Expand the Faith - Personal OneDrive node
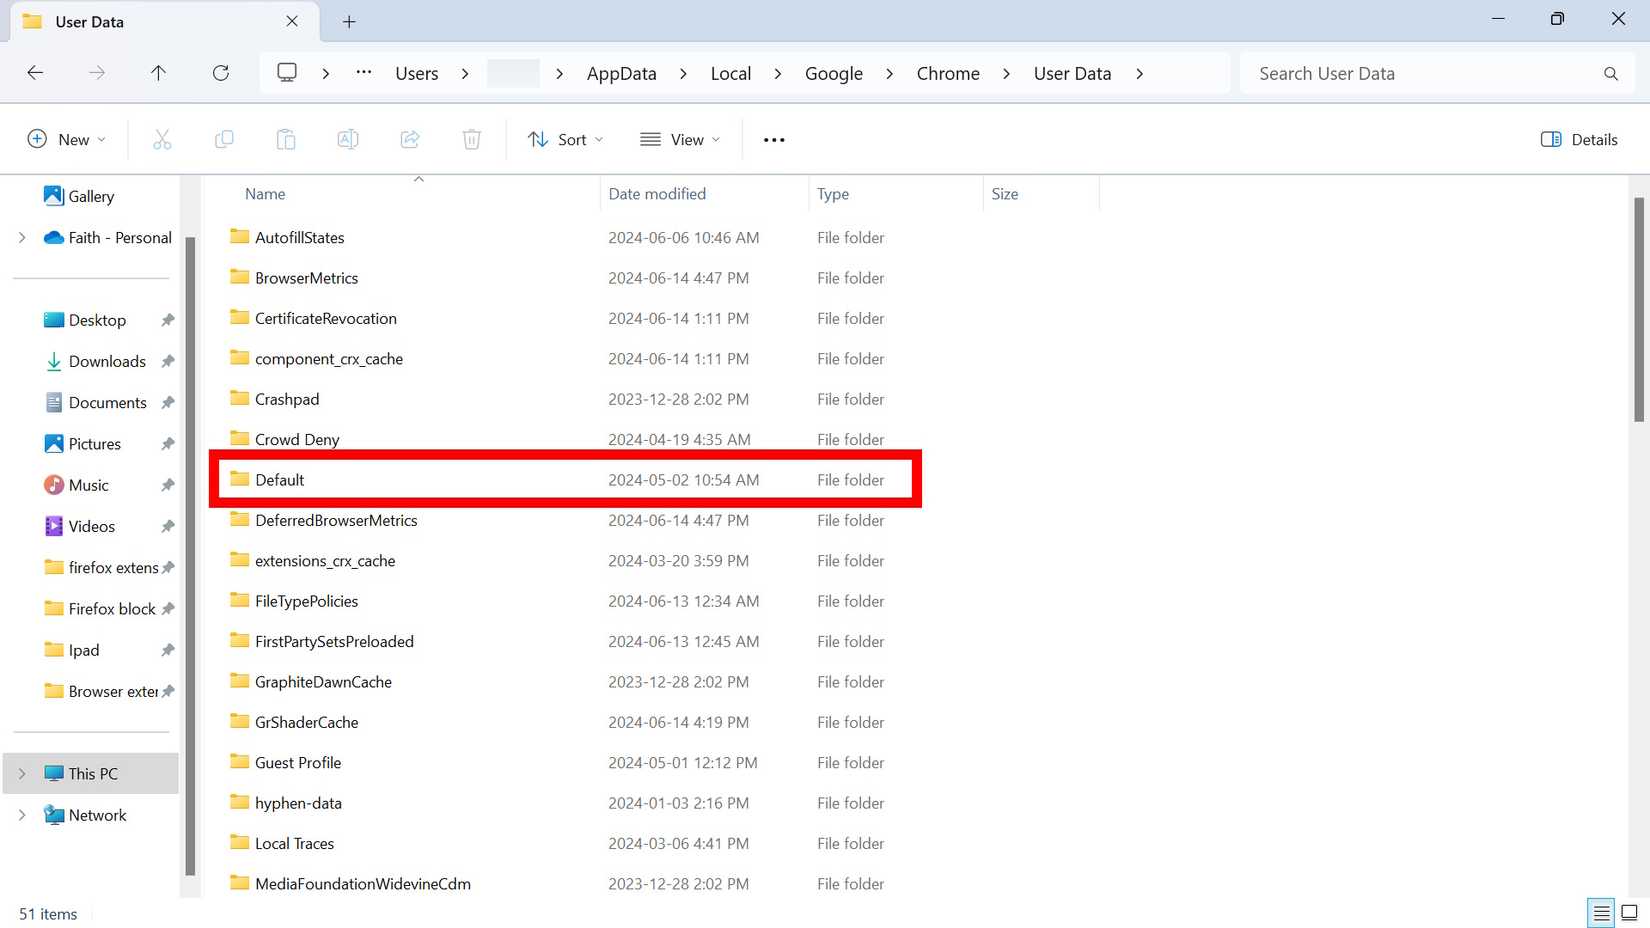 tap(22, 238)
